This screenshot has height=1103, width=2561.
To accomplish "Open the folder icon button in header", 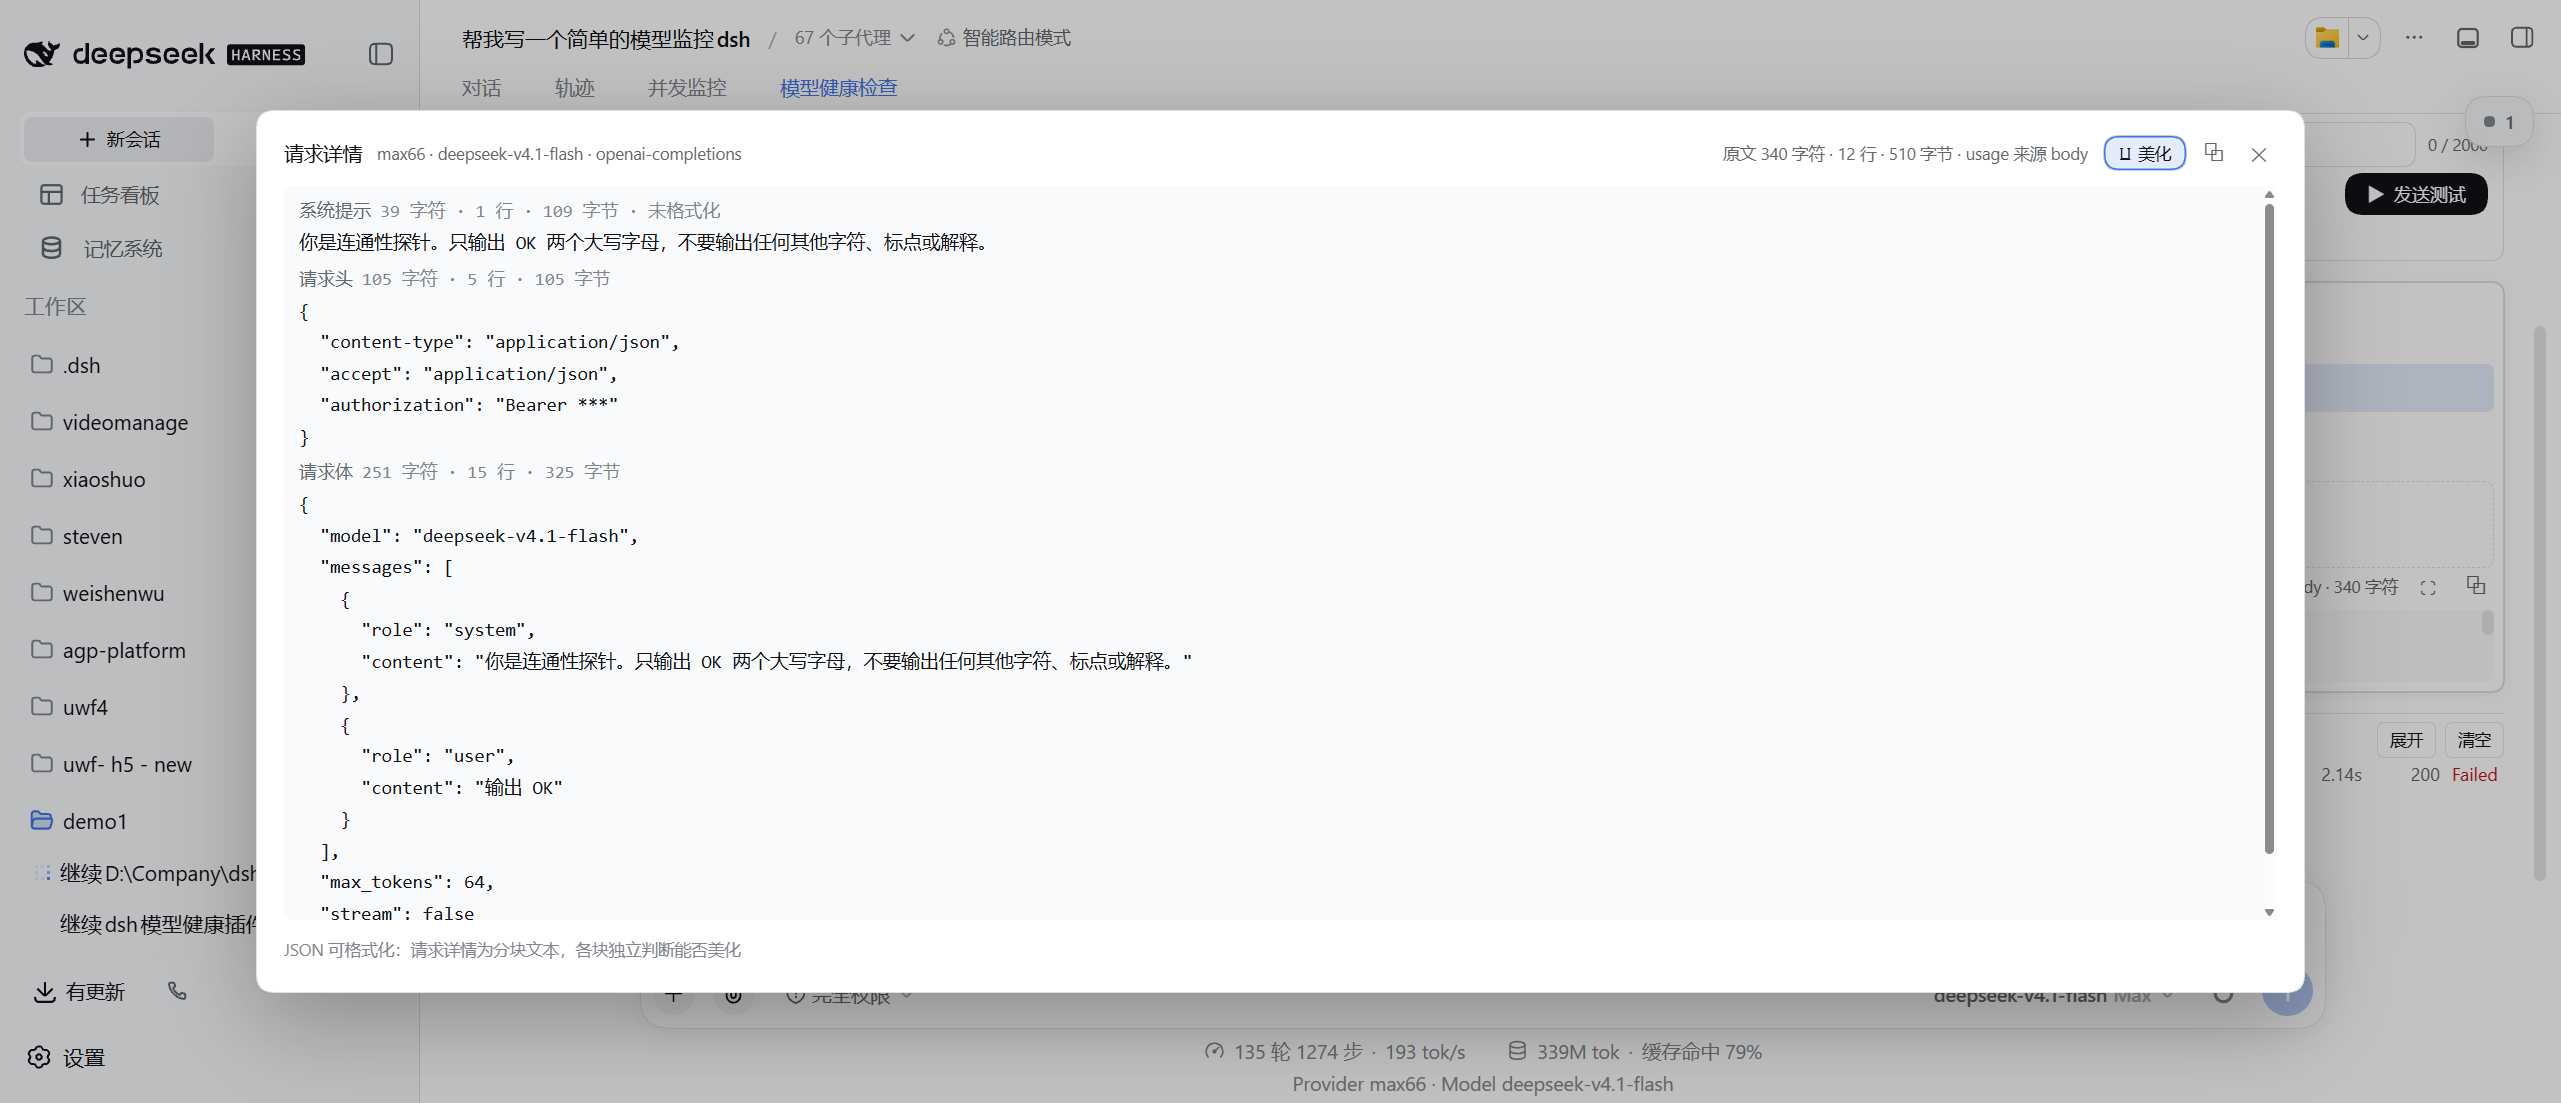I will (2327, 38).
